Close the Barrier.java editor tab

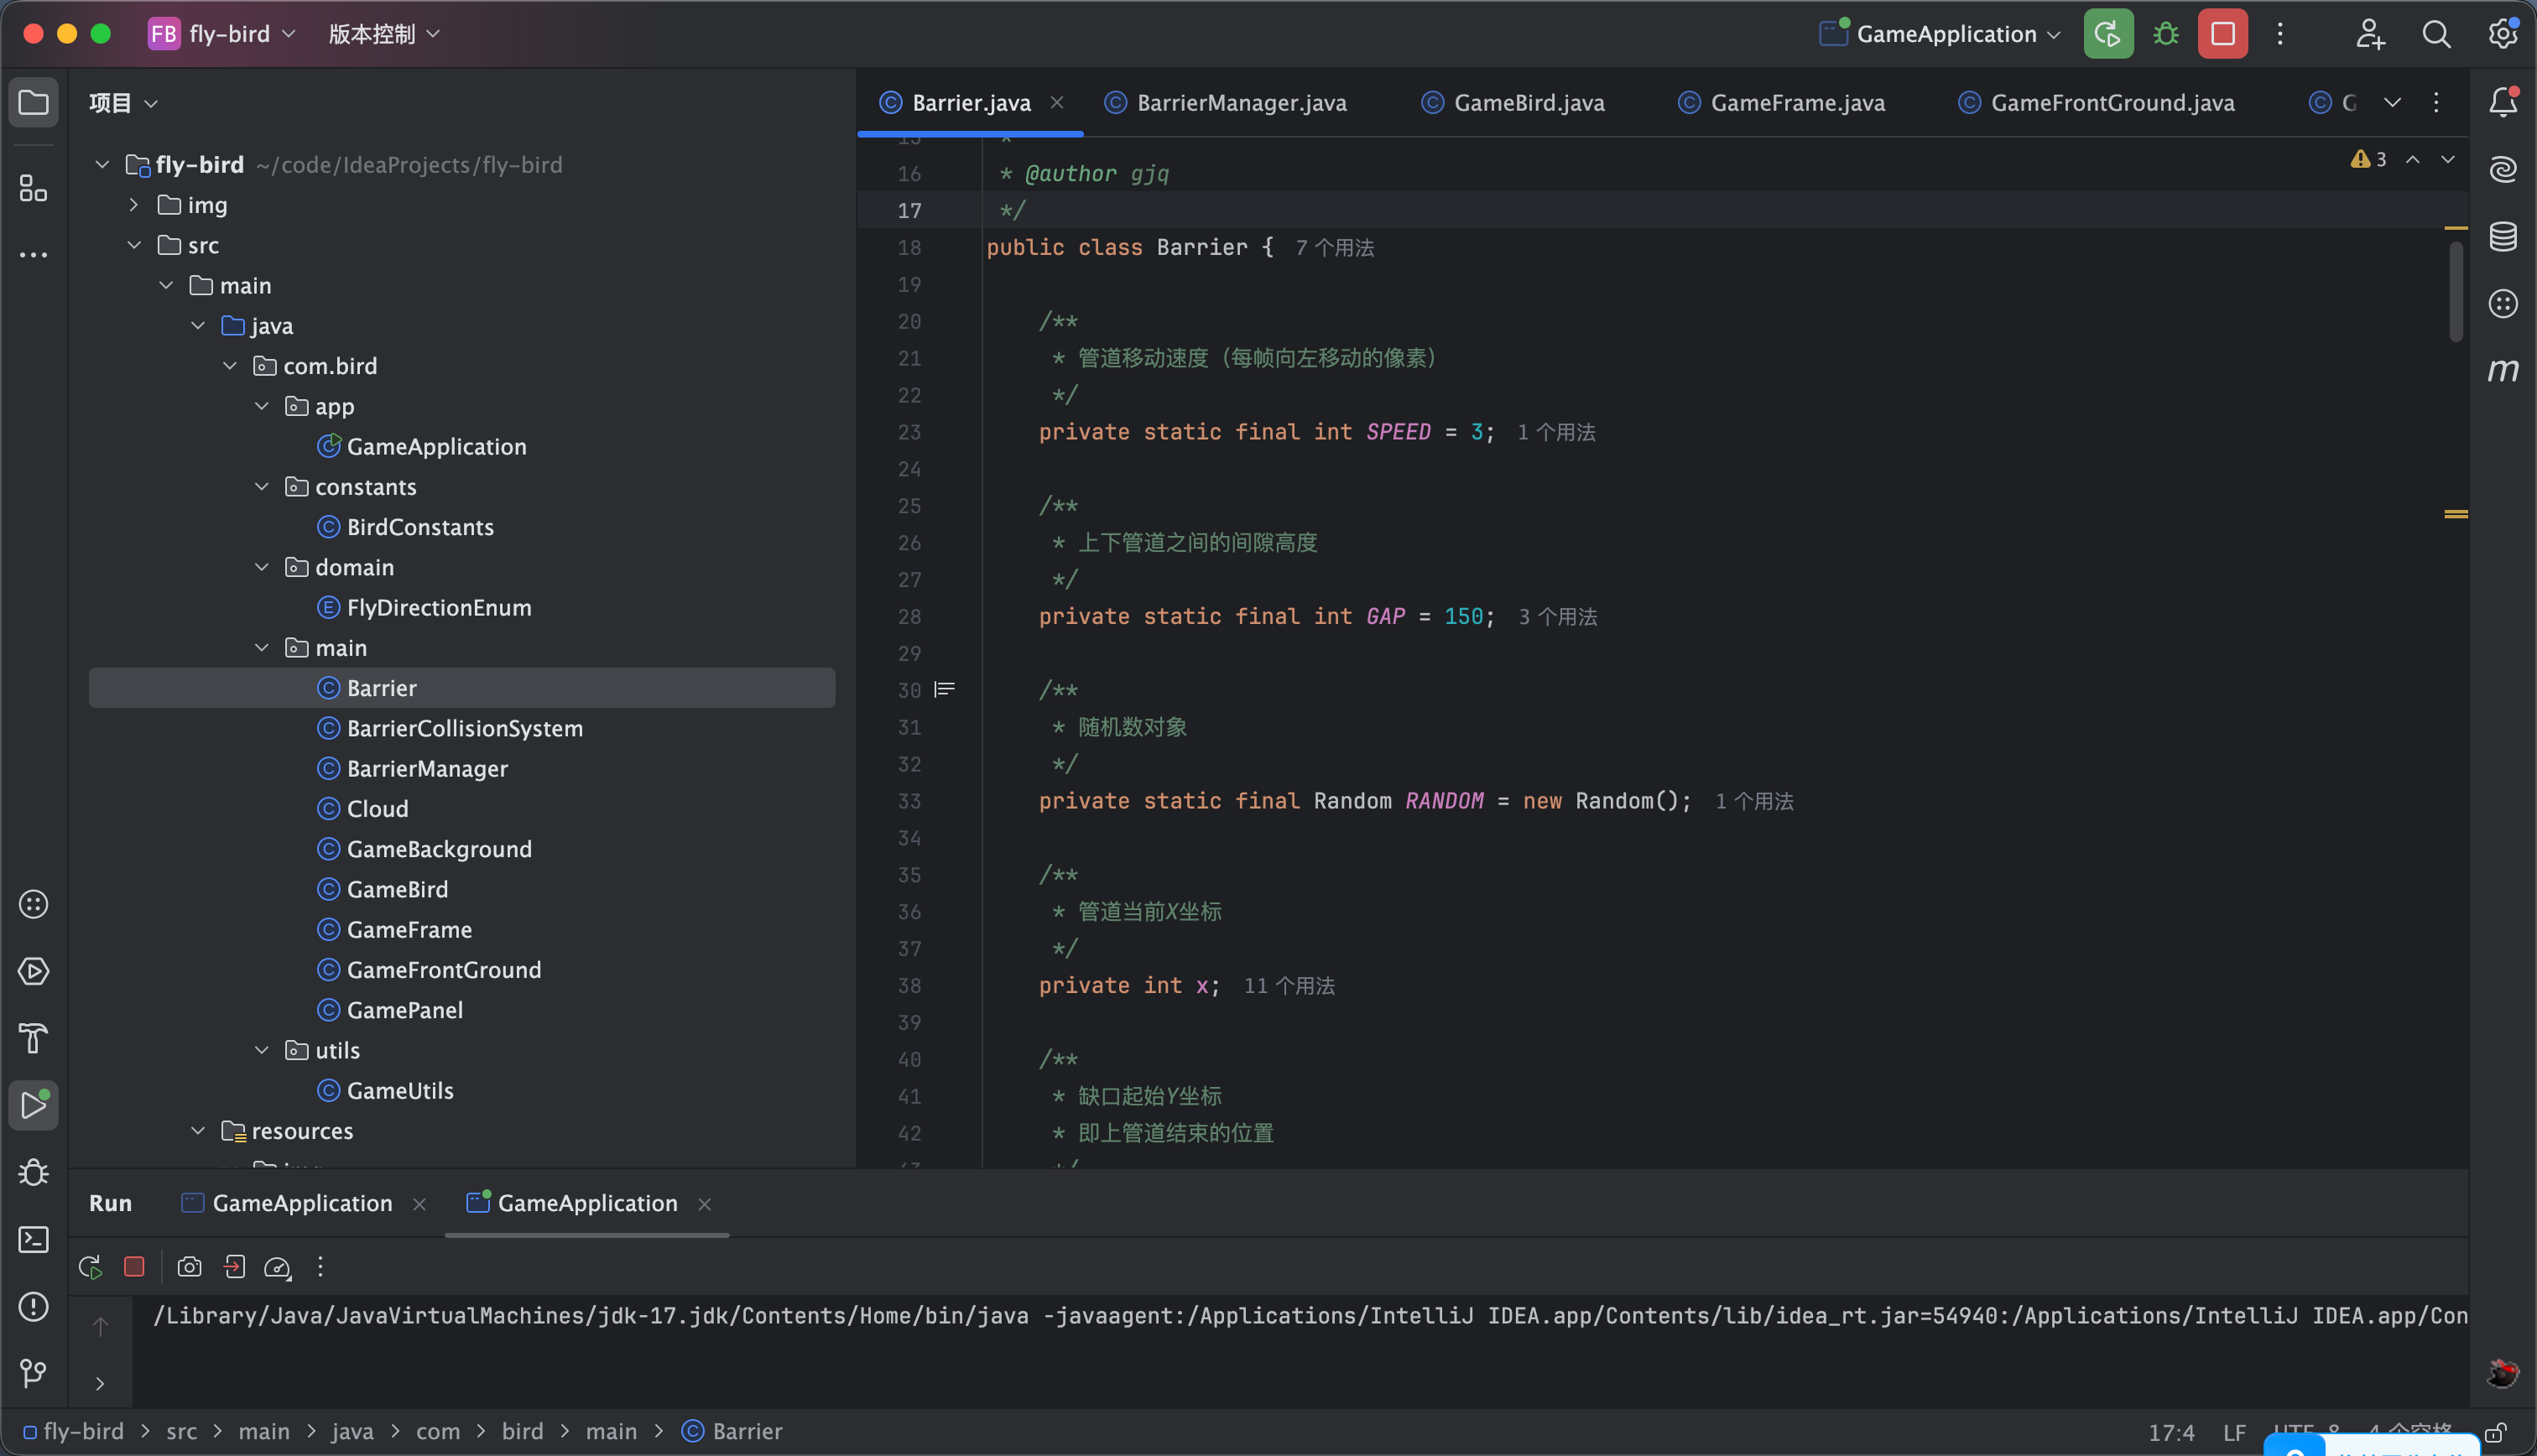pyautogui.click(x=1057, y=102)
